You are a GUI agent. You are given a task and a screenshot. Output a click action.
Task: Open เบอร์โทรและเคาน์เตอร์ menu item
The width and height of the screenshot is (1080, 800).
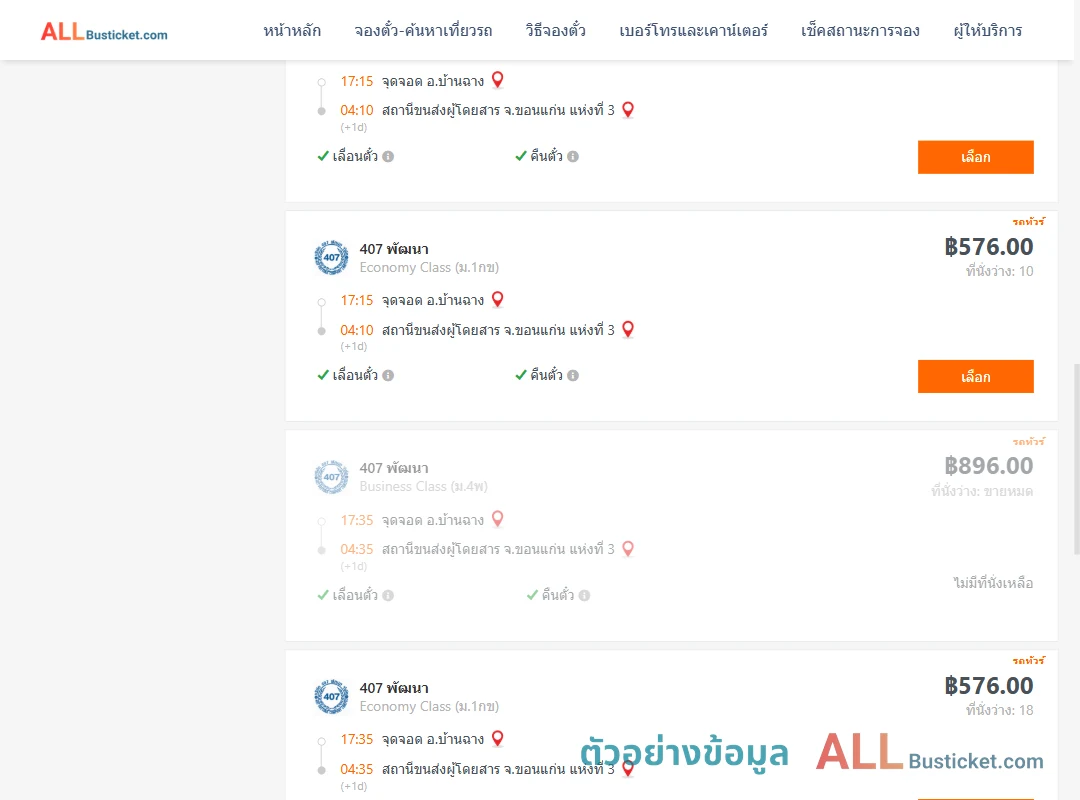[x=693, y=31]
